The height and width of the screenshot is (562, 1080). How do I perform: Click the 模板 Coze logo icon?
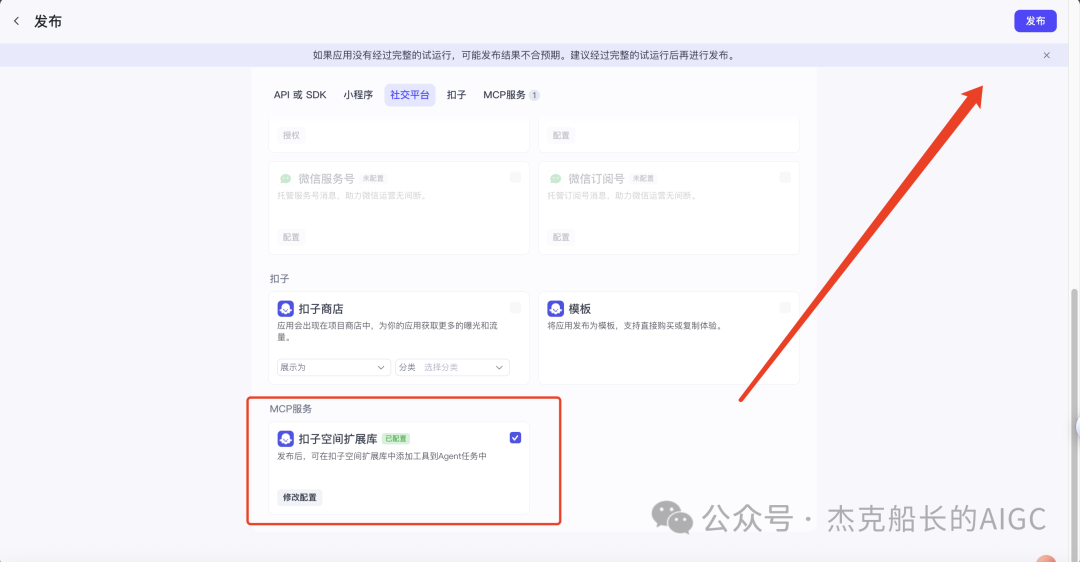555,309
